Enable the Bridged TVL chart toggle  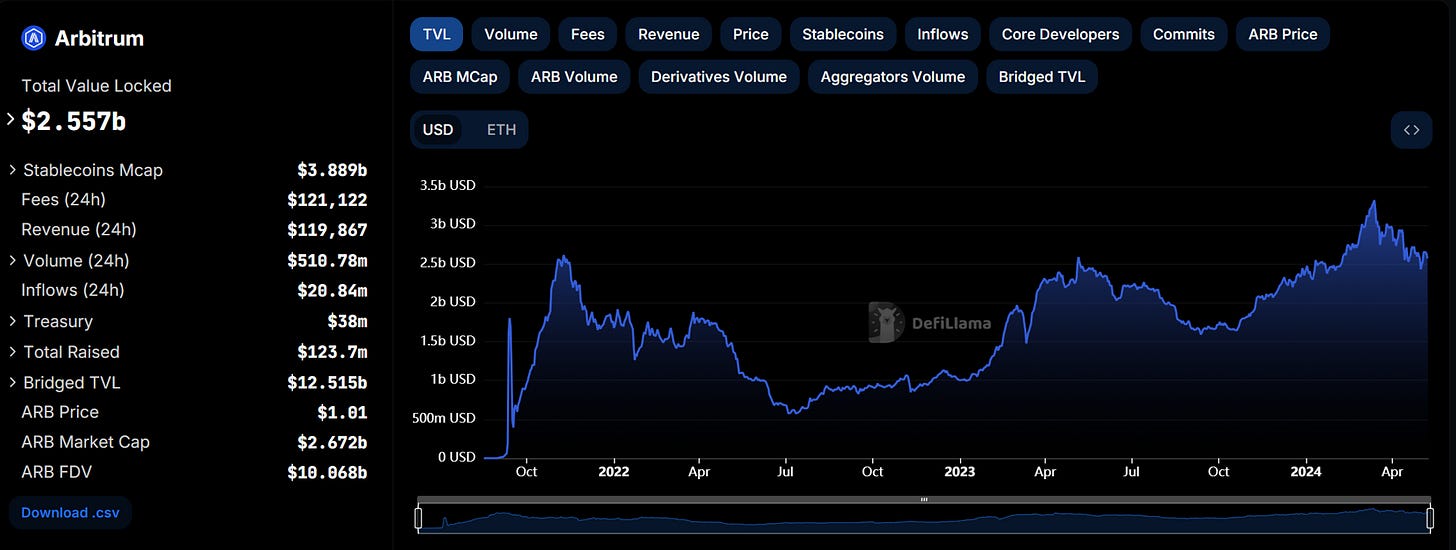pos(1042,77)
